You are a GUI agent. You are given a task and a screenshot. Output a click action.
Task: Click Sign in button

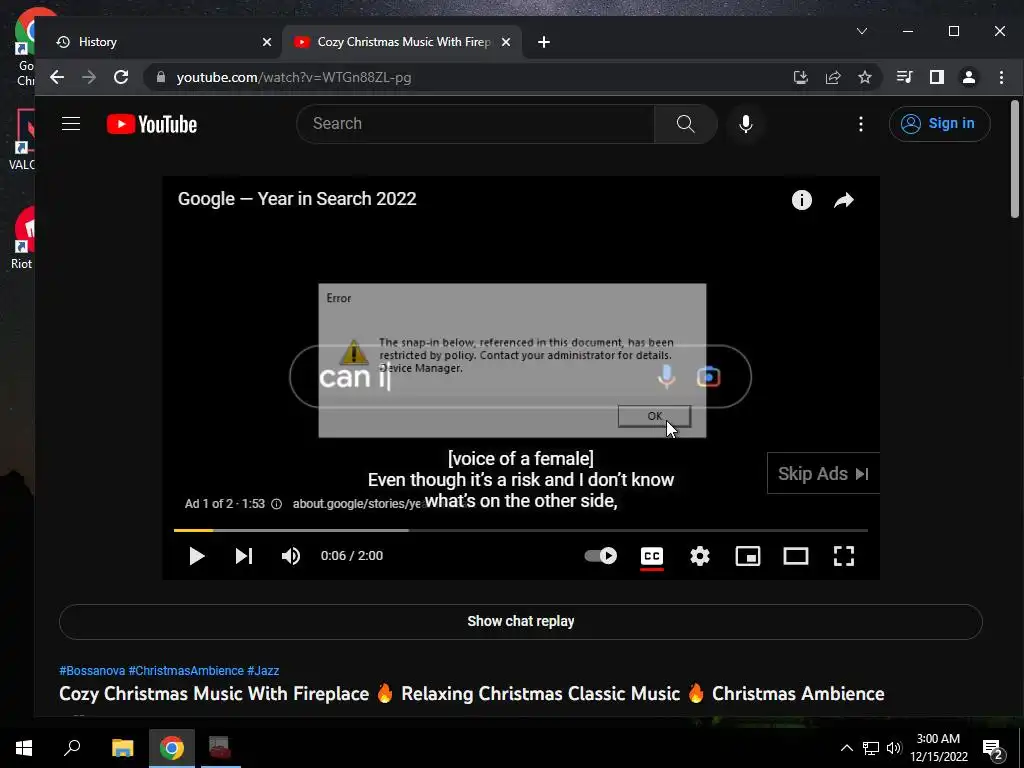(x=939, y=123)
